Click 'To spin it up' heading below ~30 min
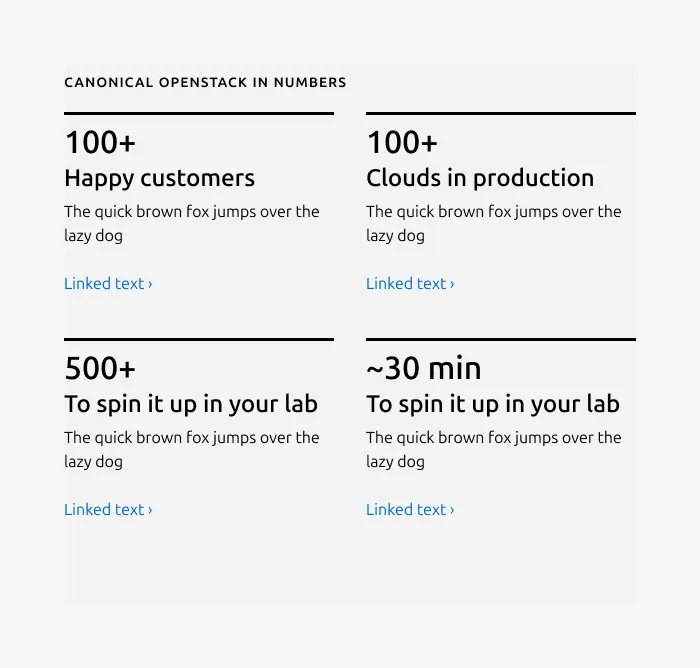The height and width of the screenshot is (668, 700). click(493, 405)
